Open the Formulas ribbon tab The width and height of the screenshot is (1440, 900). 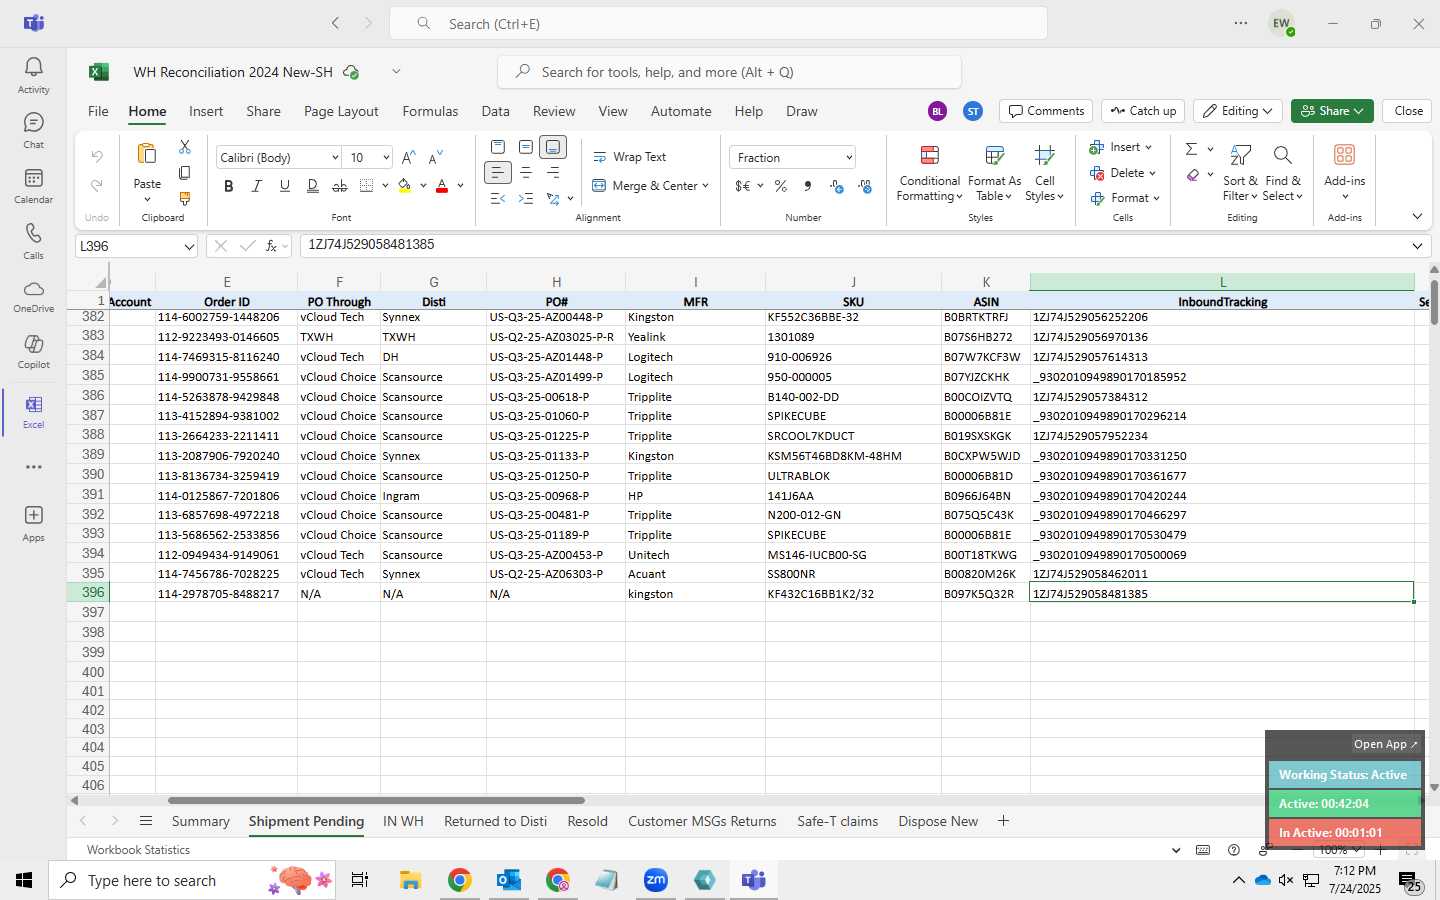point(430,111)
